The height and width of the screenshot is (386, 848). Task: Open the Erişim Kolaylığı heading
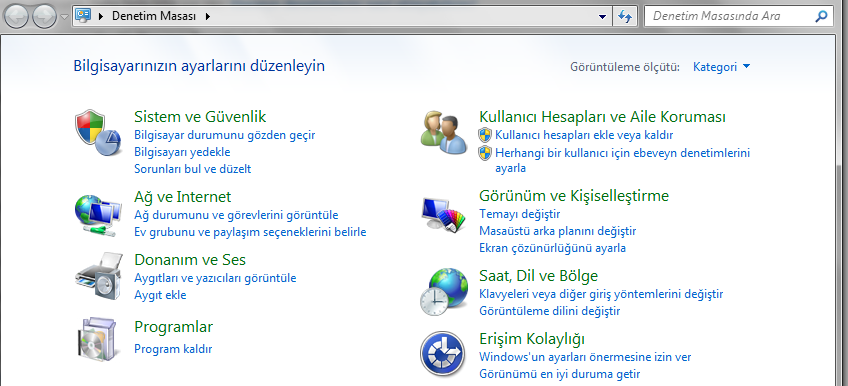pos(532,339)
